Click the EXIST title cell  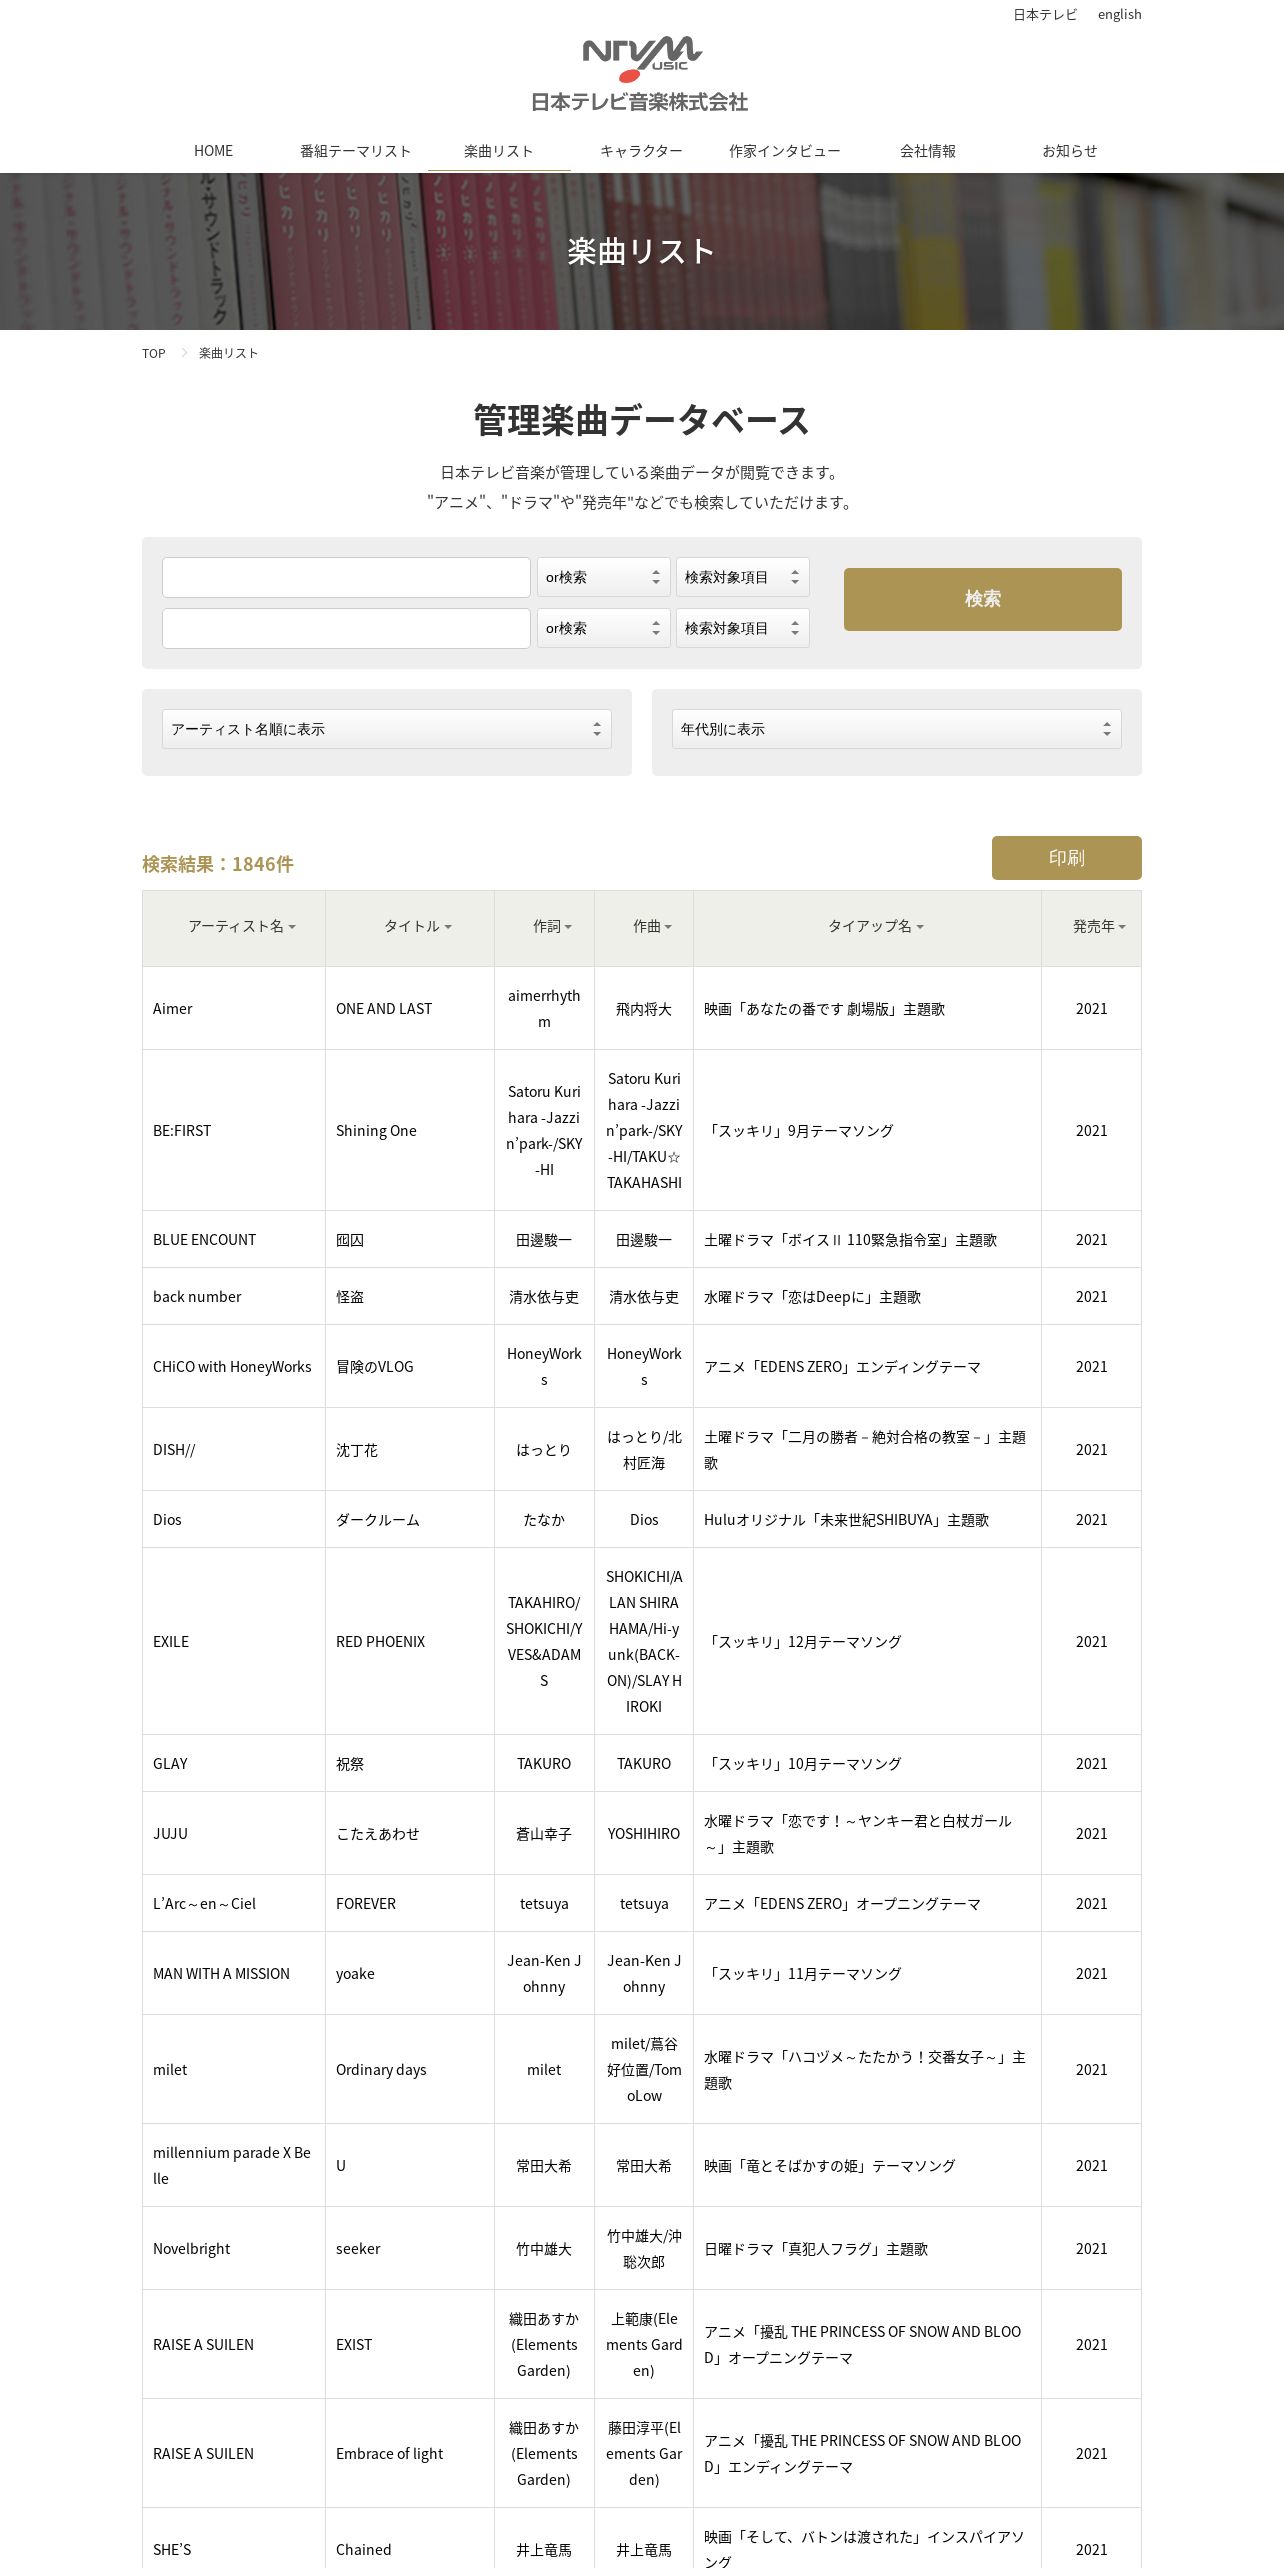[x=410, y=2345]
